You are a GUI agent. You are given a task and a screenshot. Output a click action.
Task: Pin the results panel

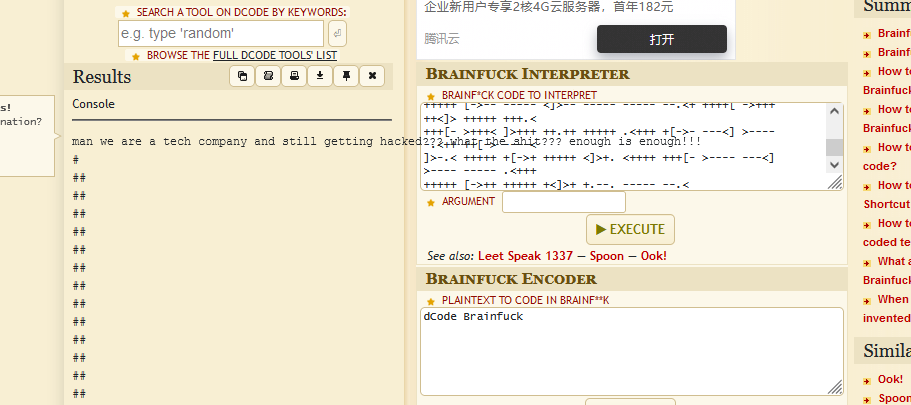click(x=346, y=76)
